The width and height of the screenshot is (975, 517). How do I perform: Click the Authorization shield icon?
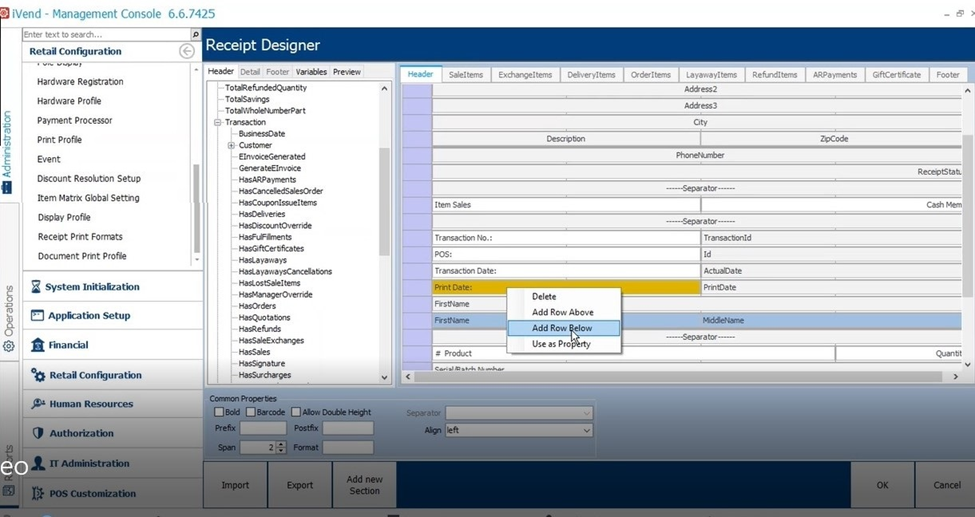pos(37,433)
